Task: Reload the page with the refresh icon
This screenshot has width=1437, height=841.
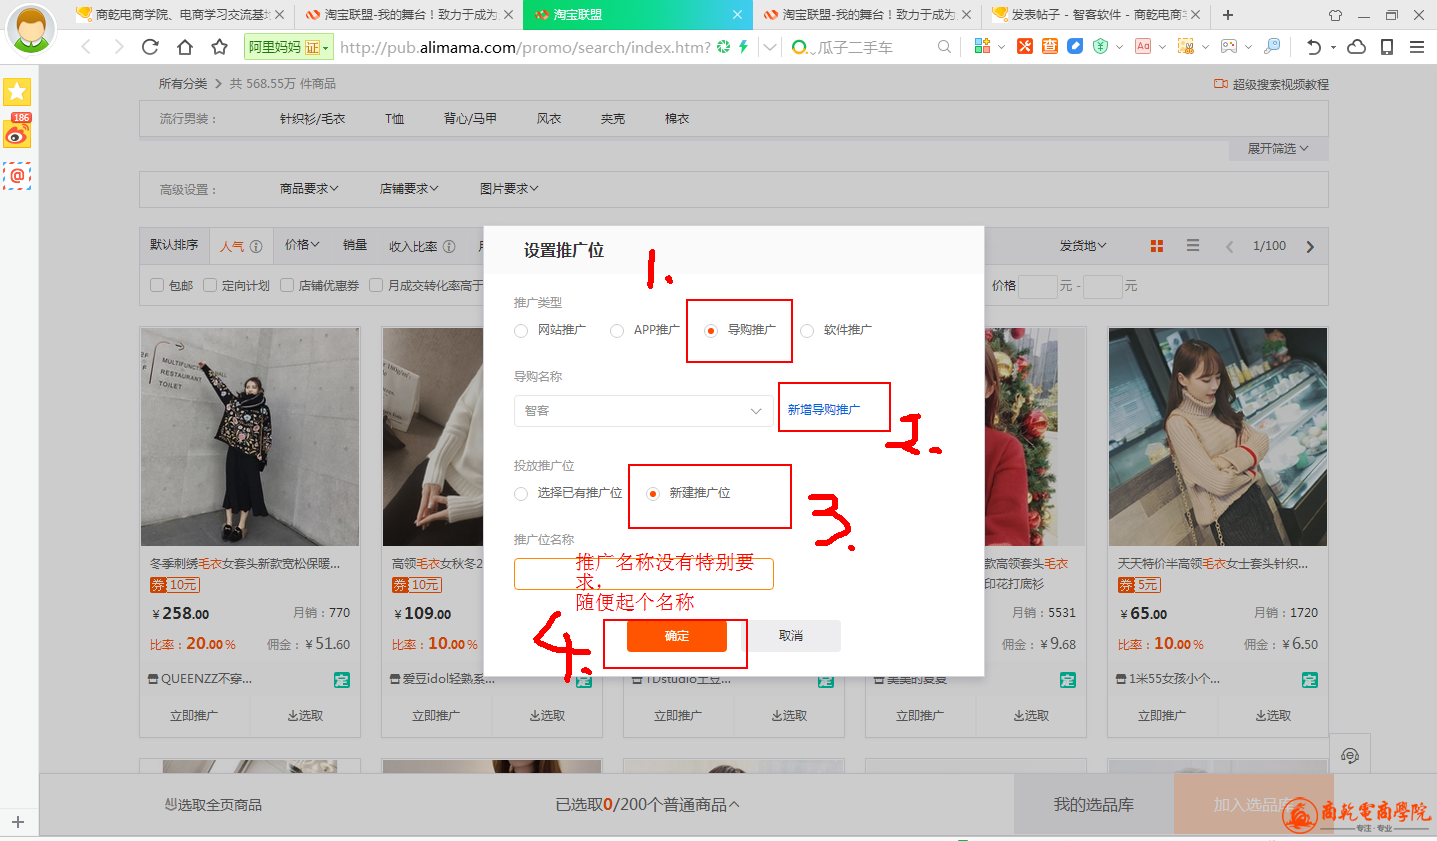Action: (x=150, y=47)
